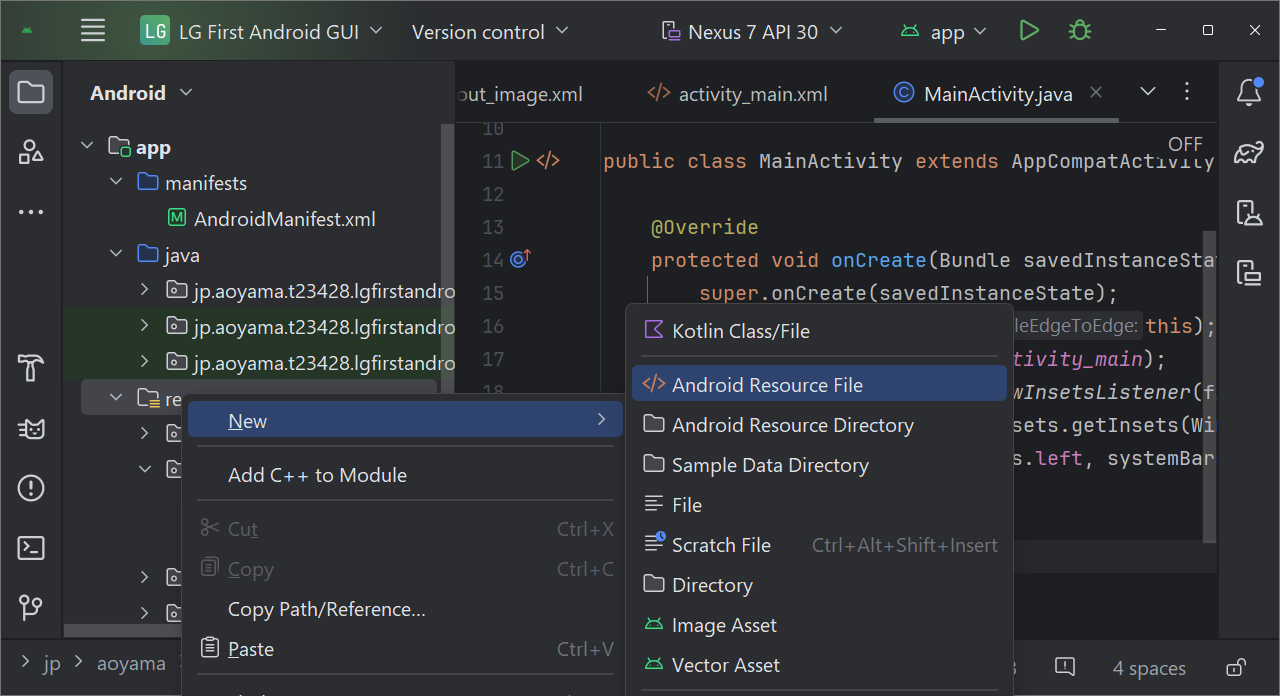The height and width of the screenshot is (696, 1280).
Task: Select Android Resource File
Action: (x=819, y=384)
